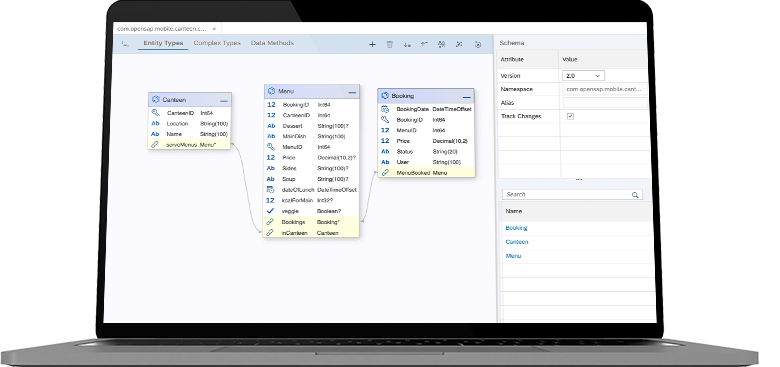Image resolution: width=780 pixels, height=367 pixels.
Task: Click the Ab icon beside Location
Action: click(x=155, y=123)
